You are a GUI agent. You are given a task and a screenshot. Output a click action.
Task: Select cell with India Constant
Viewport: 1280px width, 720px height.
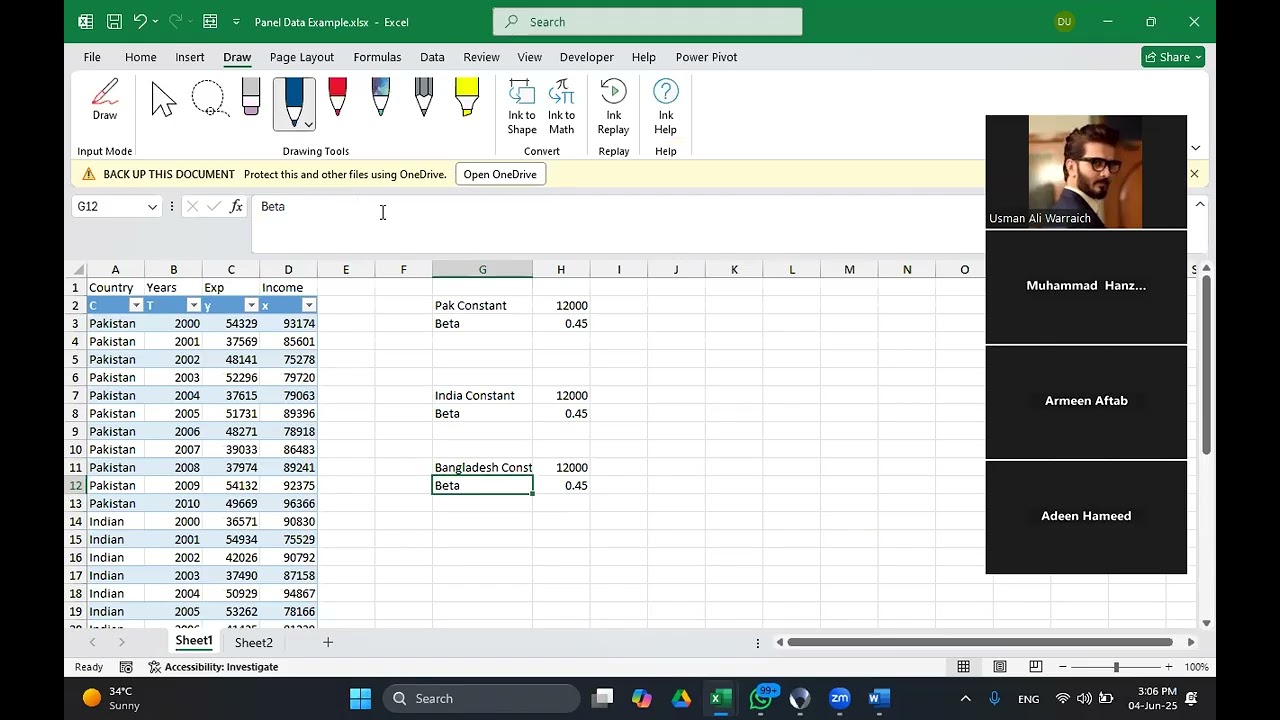pos(482,396)
